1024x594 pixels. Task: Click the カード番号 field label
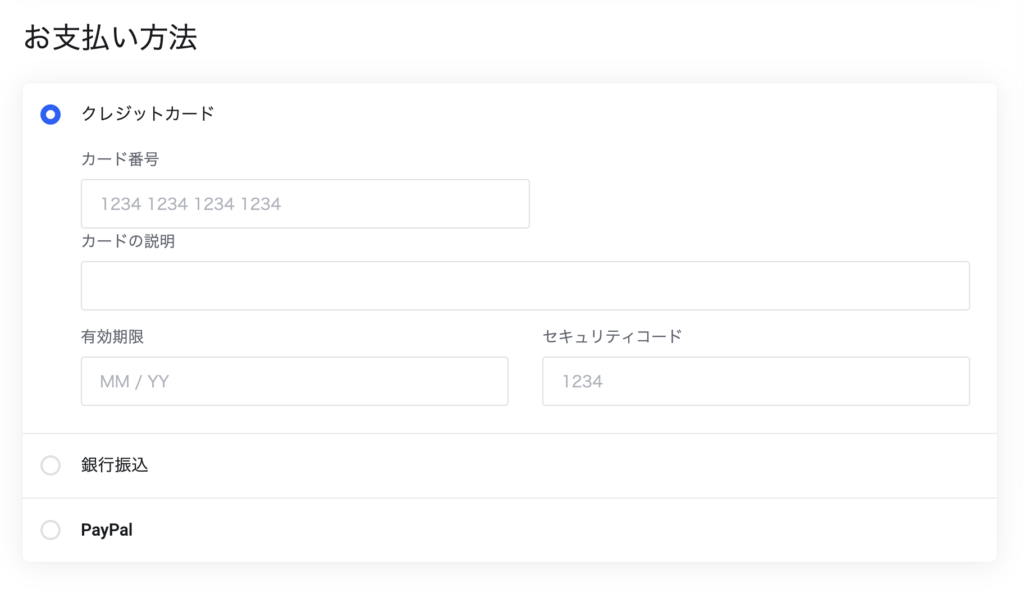point(120,159)
